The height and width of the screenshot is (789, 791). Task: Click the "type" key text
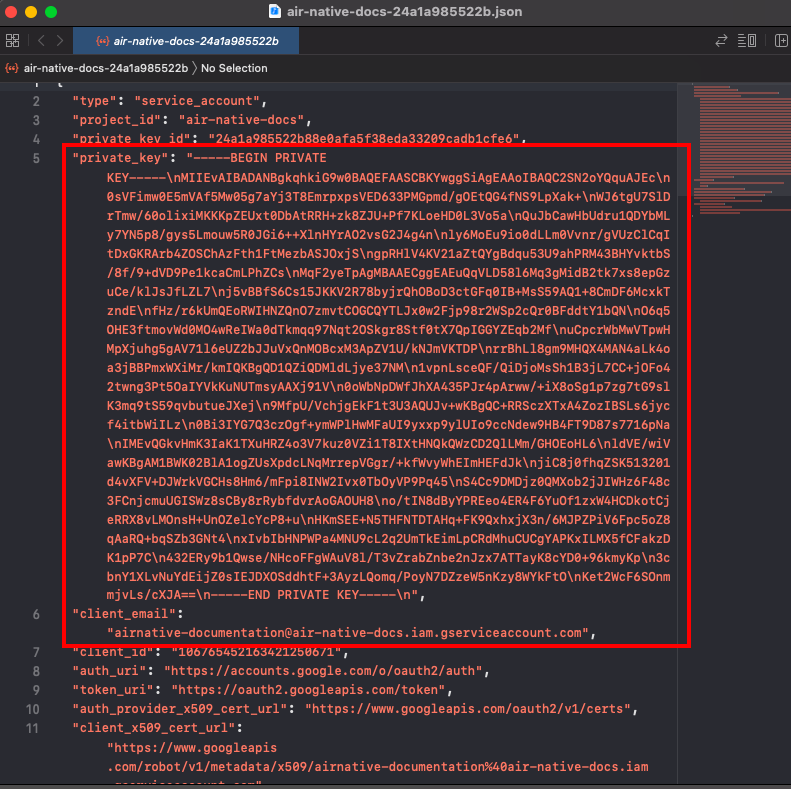(x=94, y=101)
